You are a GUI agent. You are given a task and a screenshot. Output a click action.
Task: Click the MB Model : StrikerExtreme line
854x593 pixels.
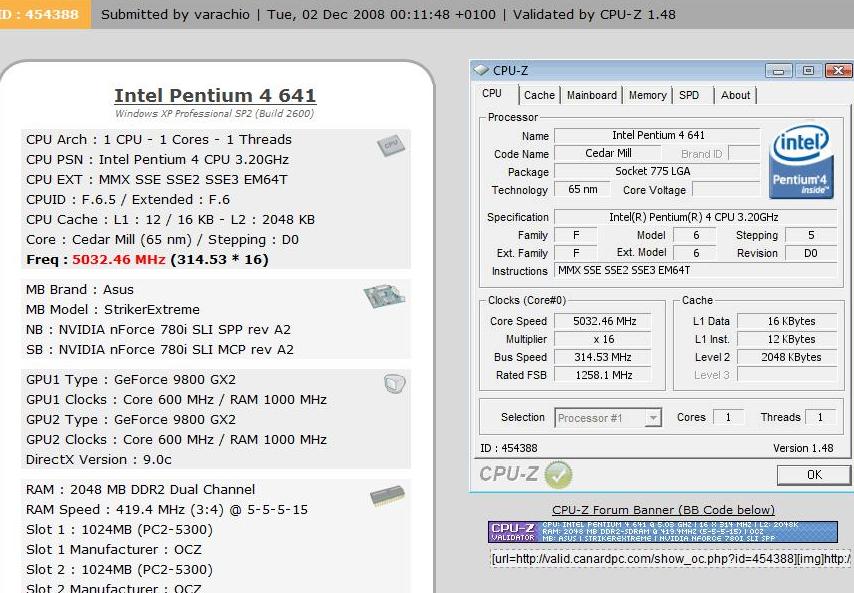[x=113, y=310]
